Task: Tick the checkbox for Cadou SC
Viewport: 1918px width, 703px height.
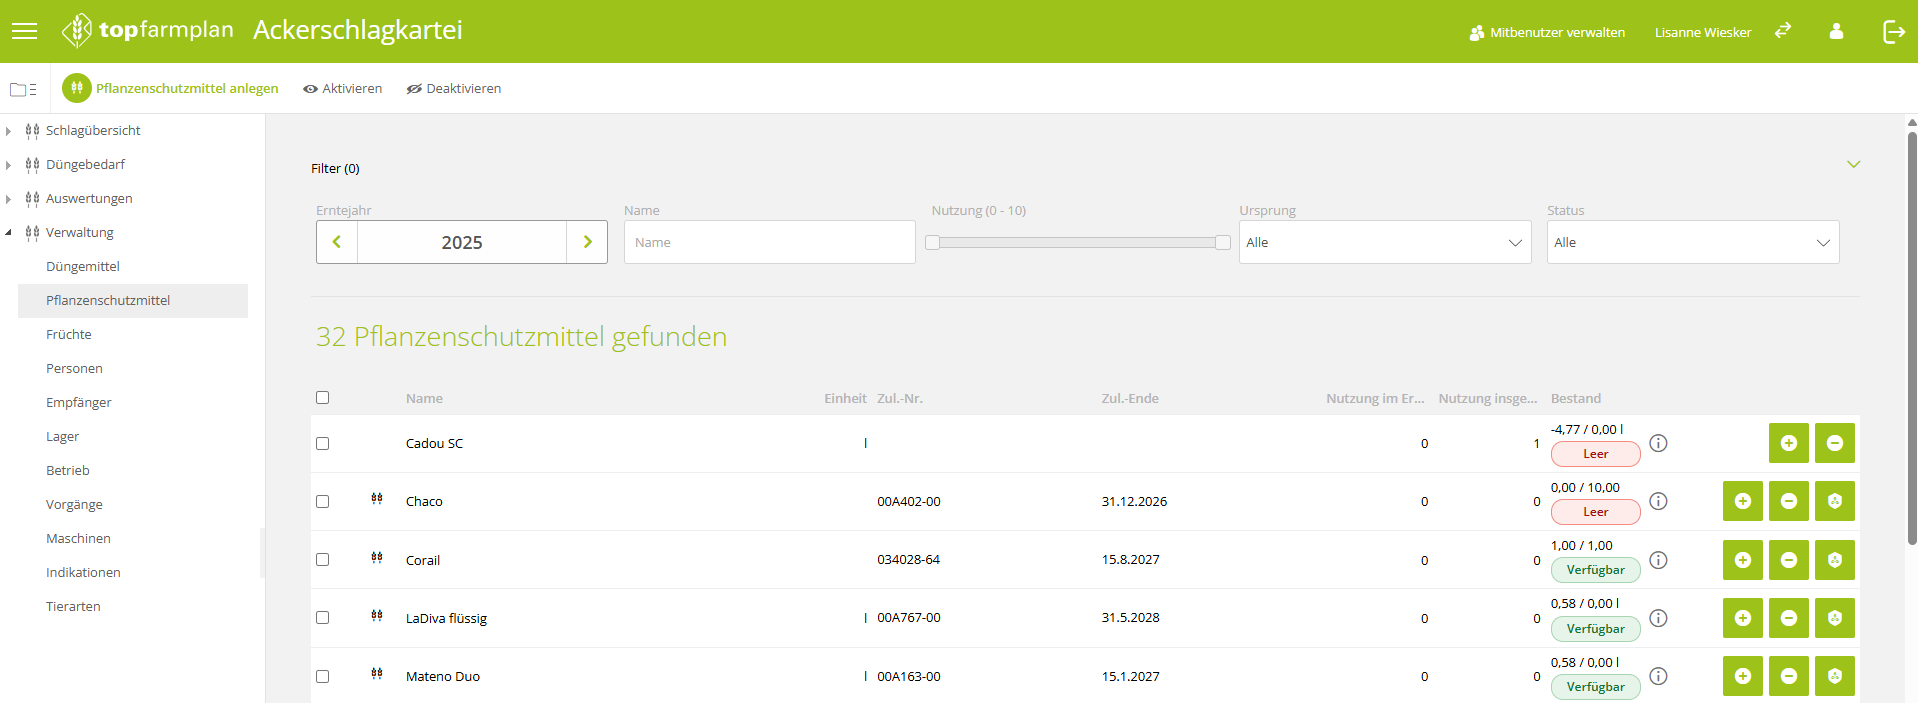Action: (322, 443)
